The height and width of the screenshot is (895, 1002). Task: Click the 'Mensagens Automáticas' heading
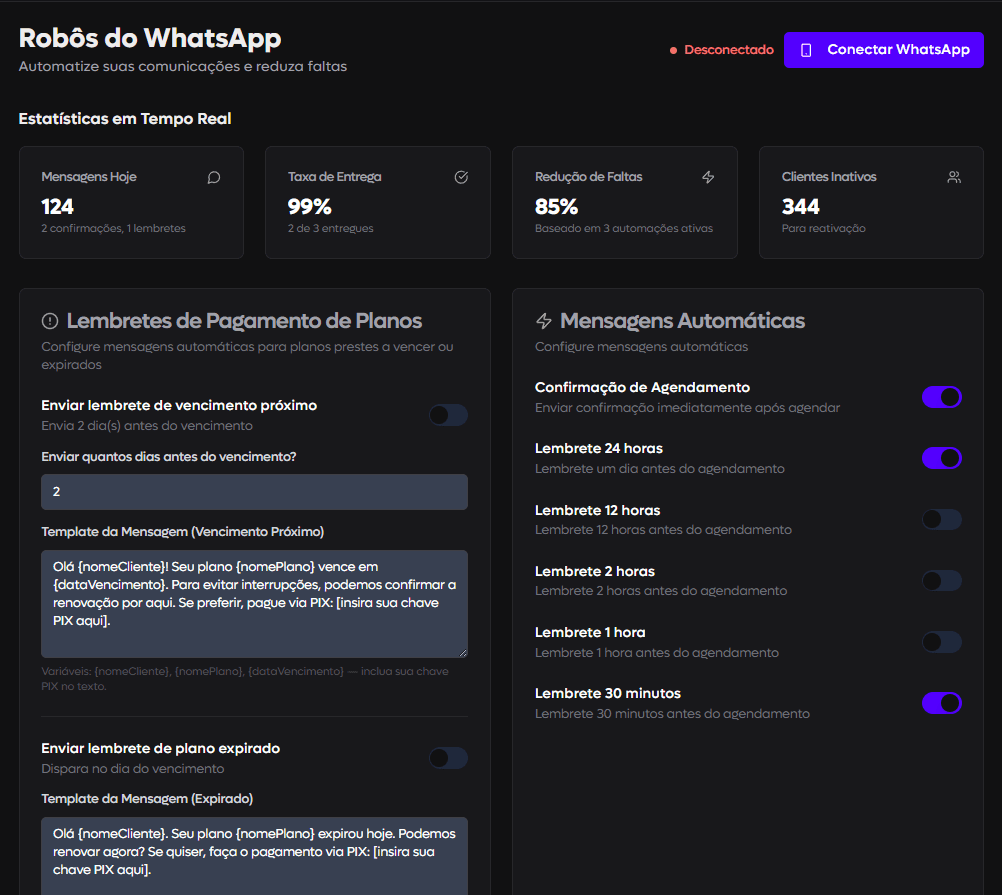[682, 321]
